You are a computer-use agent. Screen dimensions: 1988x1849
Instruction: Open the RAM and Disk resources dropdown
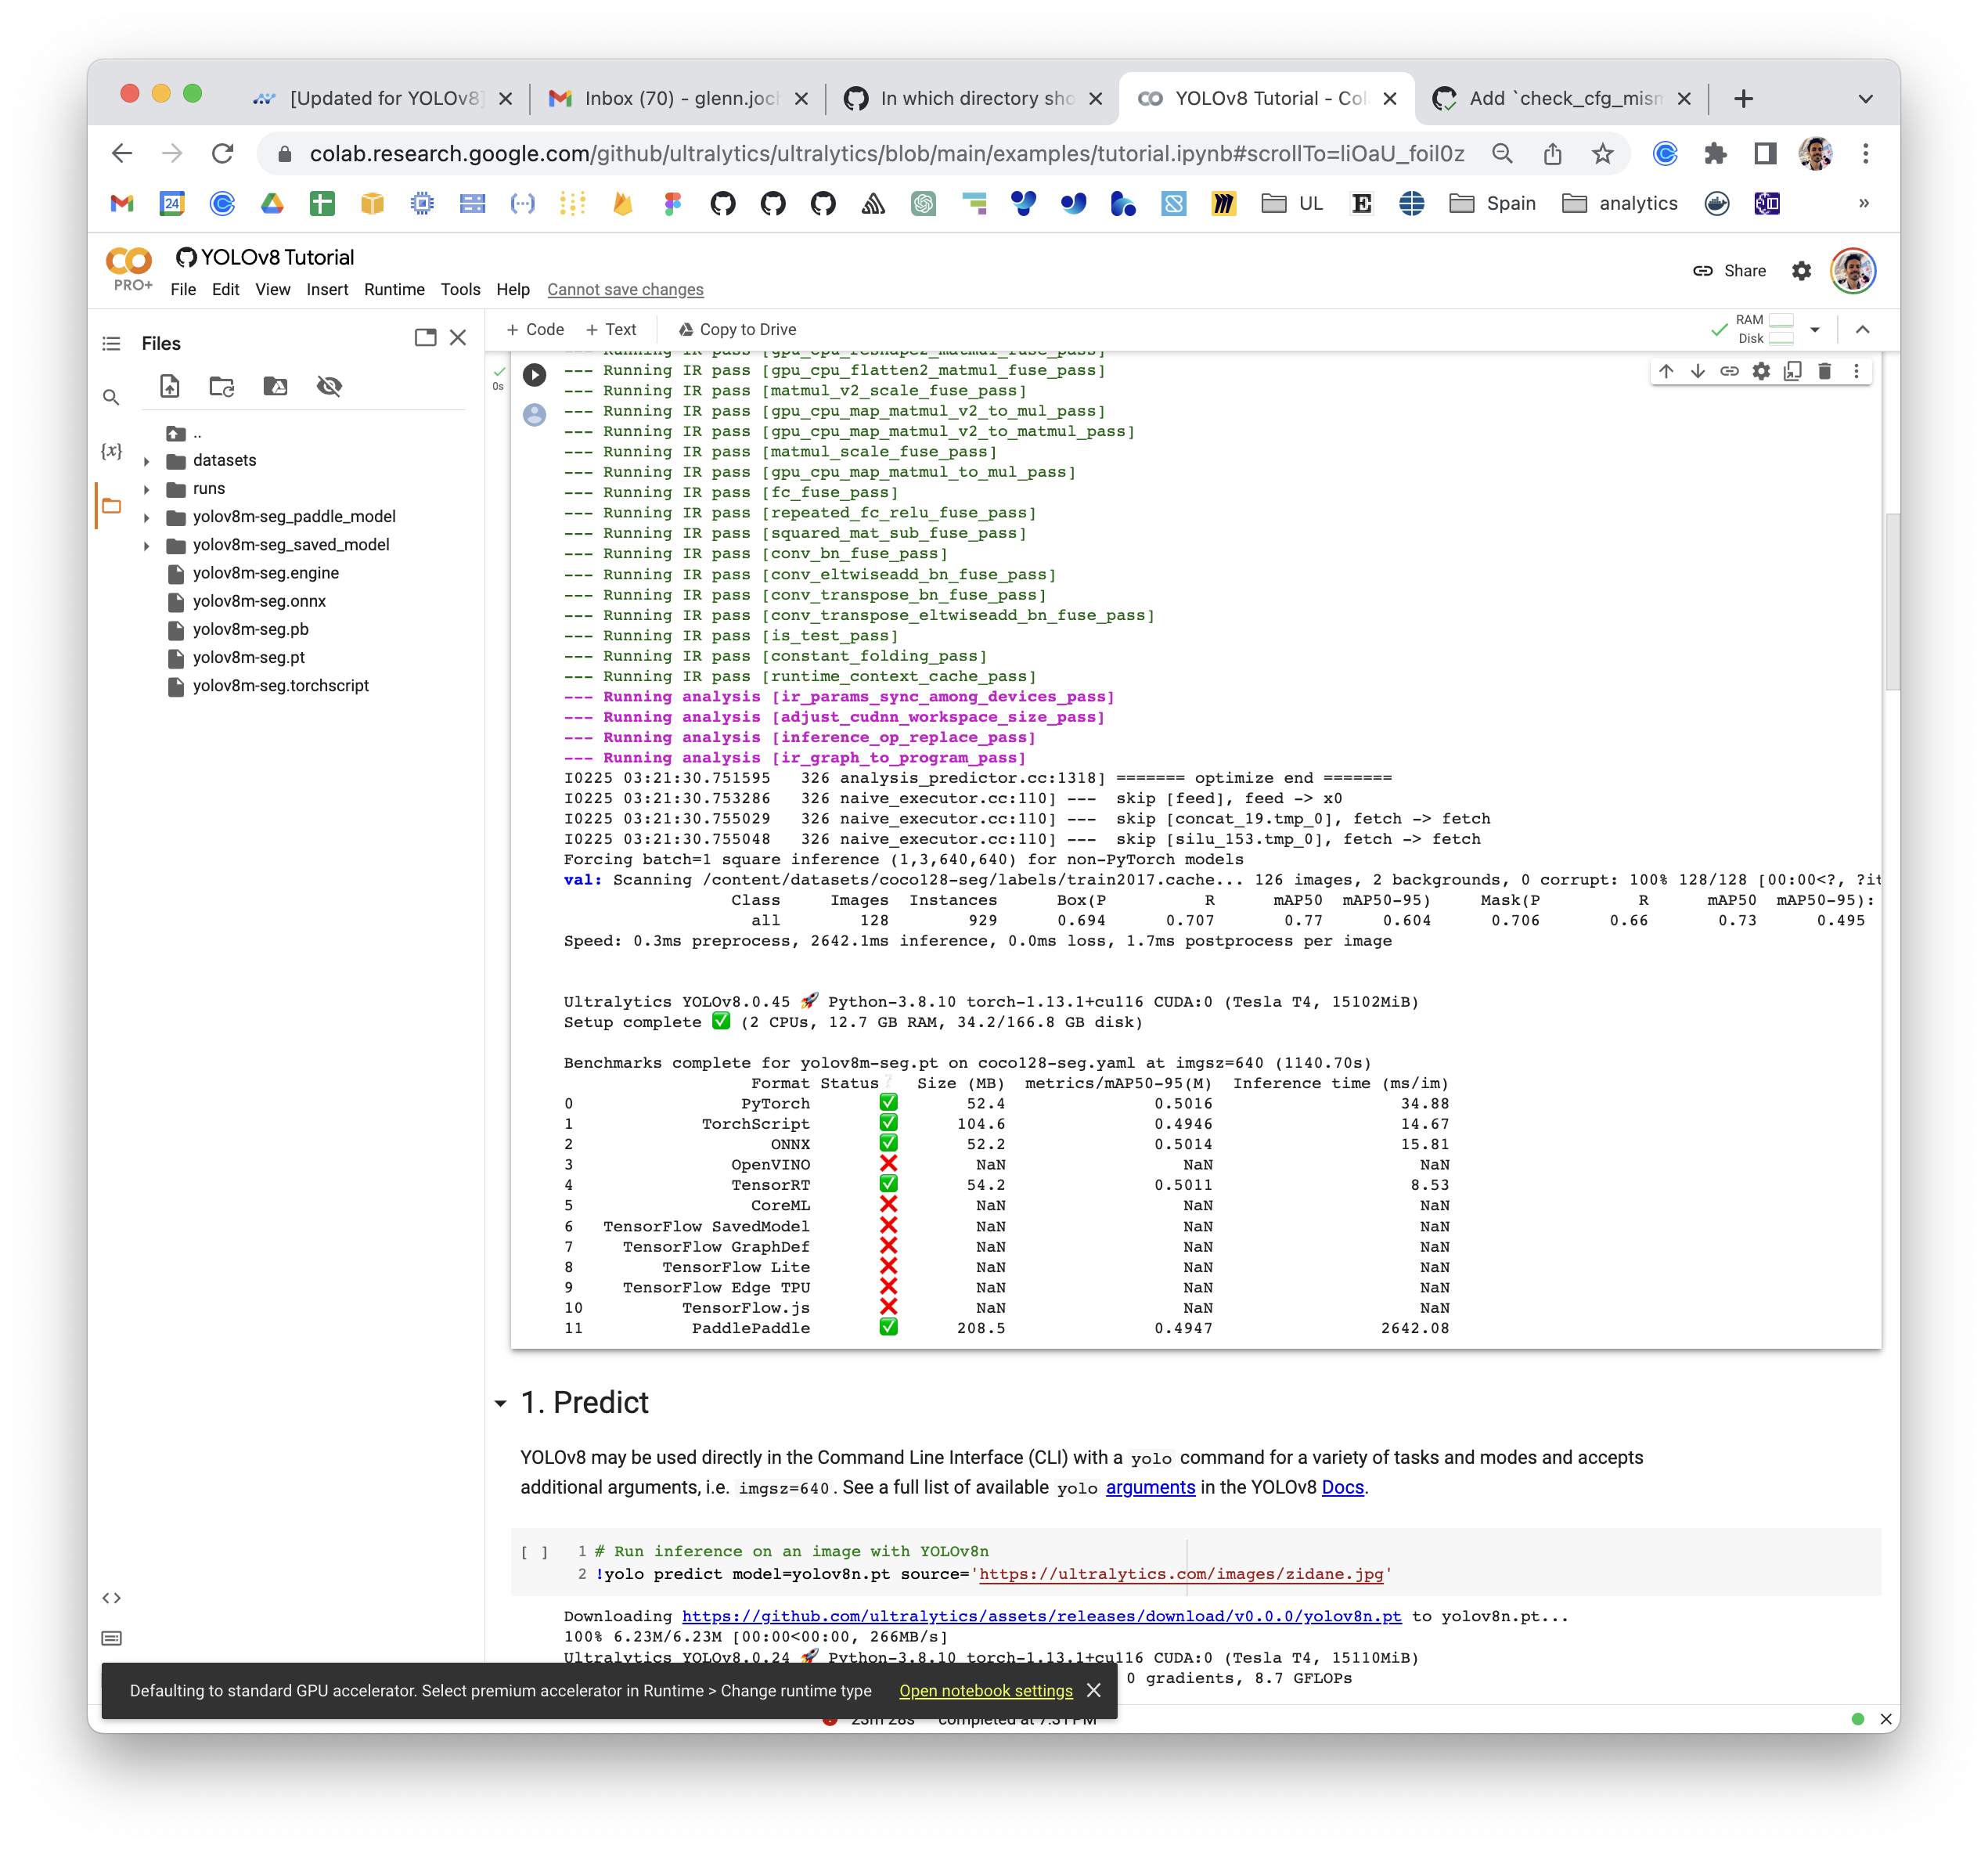pyautogui.click(x=1815, y=329)
